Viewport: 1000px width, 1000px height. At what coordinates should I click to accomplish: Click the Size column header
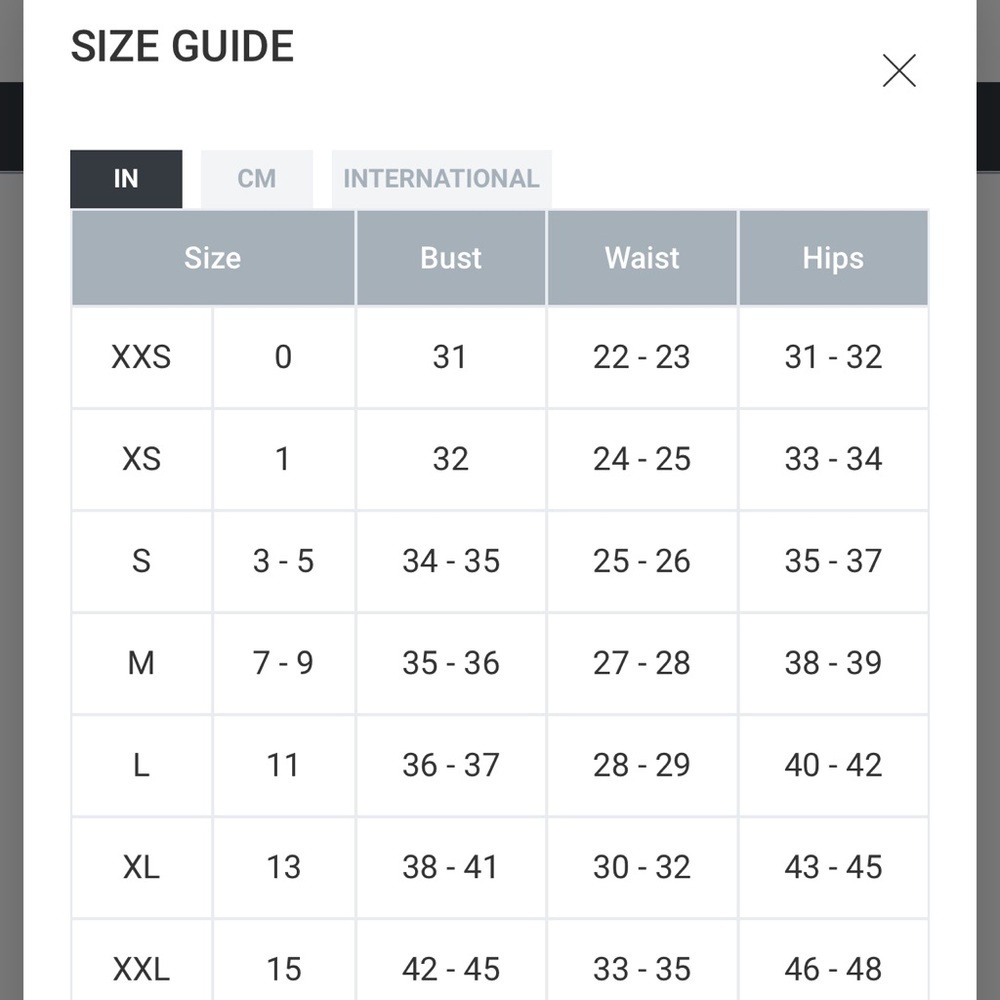(x=213, y=258)
